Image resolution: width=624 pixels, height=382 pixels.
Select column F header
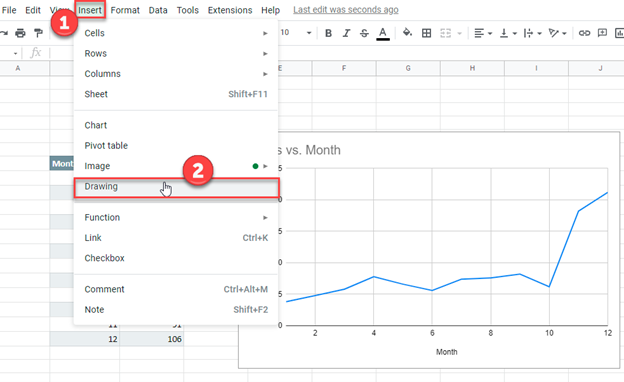click(x=344, y=68)
